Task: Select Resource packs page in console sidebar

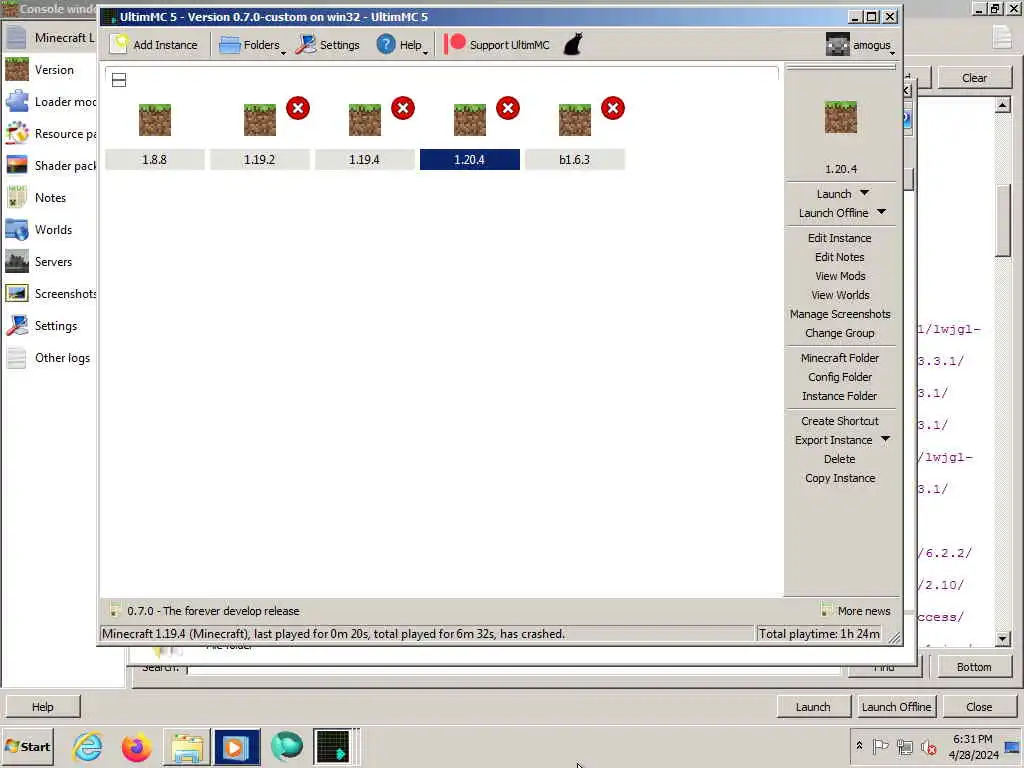Action: tap(49, 134)
